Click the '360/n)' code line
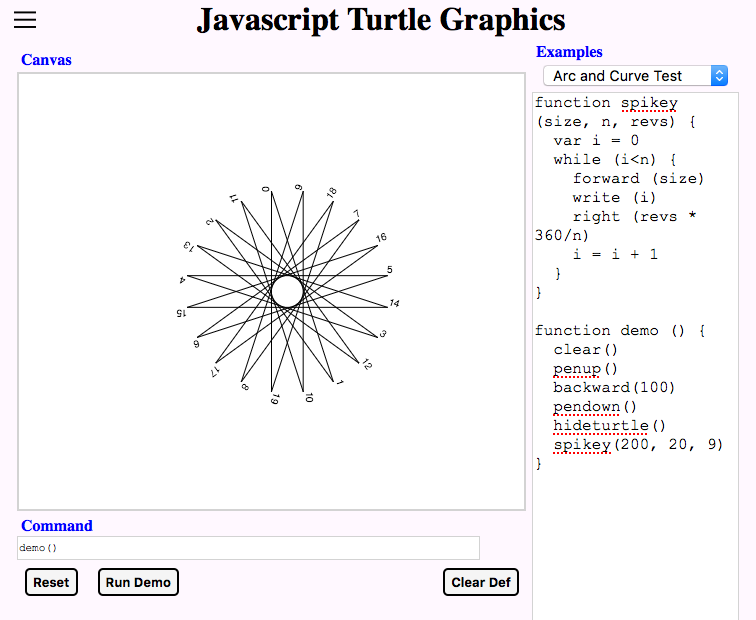Image resolution: width=756 pixels, height=620 pixels. click(x=562, y=235)
